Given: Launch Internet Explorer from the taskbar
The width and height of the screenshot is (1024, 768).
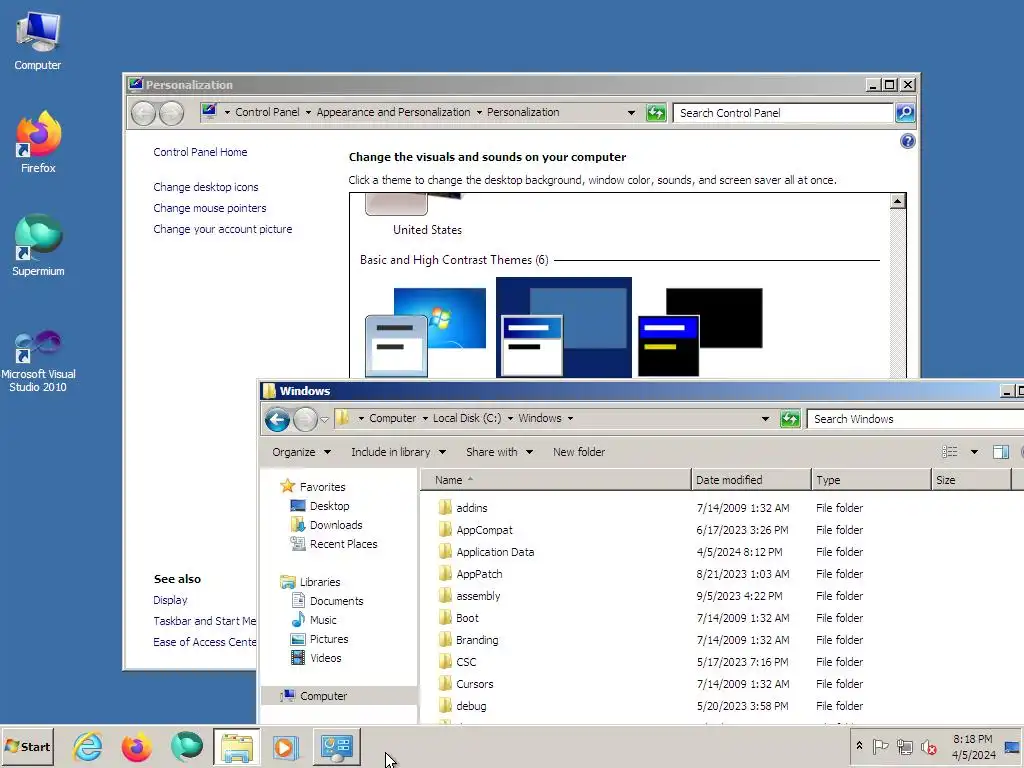Looking at the screenshot, I should click(x=88, y=746).
